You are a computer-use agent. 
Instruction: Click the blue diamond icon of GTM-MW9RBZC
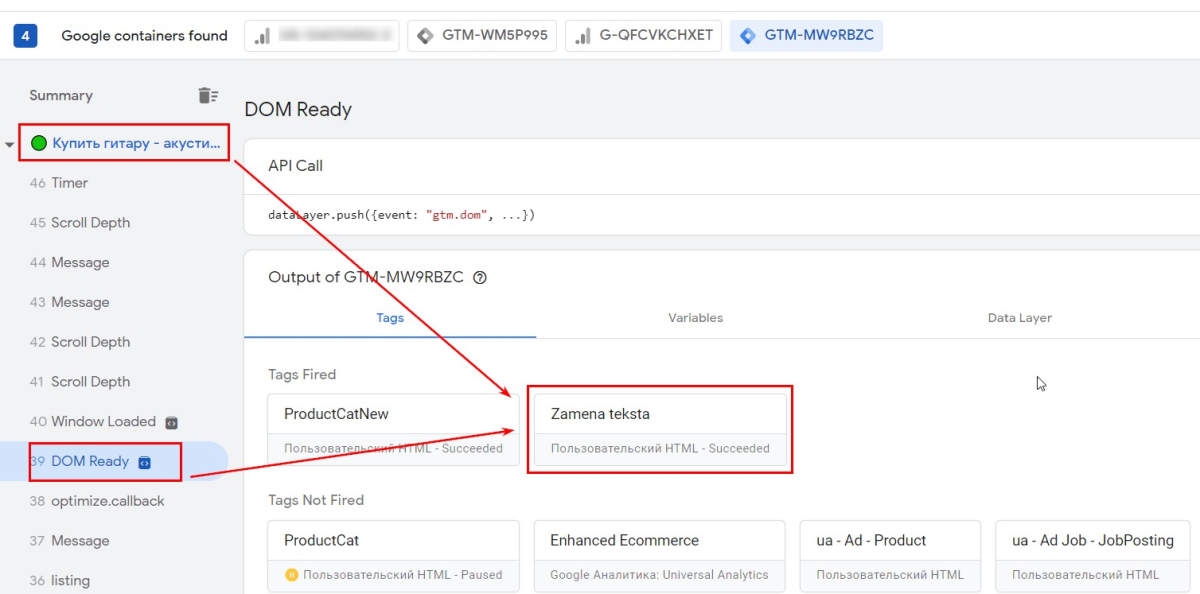pyautogui.click(x=748, y=36)
